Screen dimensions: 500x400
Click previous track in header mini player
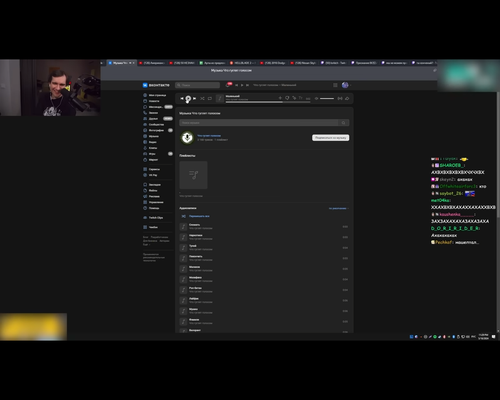(236, 85)
